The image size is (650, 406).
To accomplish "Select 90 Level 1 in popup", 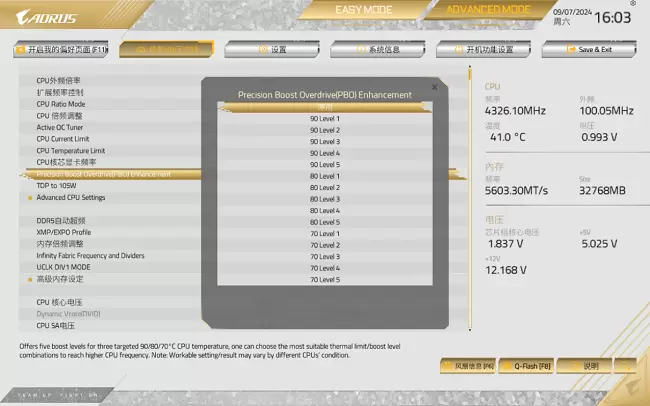I will 325,118.
